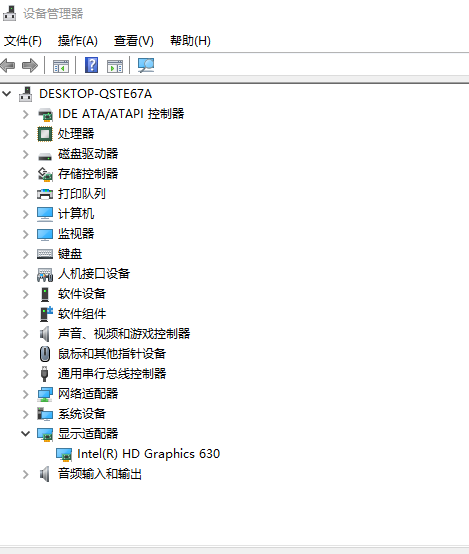Open the 操作(A) menu
469x554 pixels.
pyautogui.click(x=78, y=41)
